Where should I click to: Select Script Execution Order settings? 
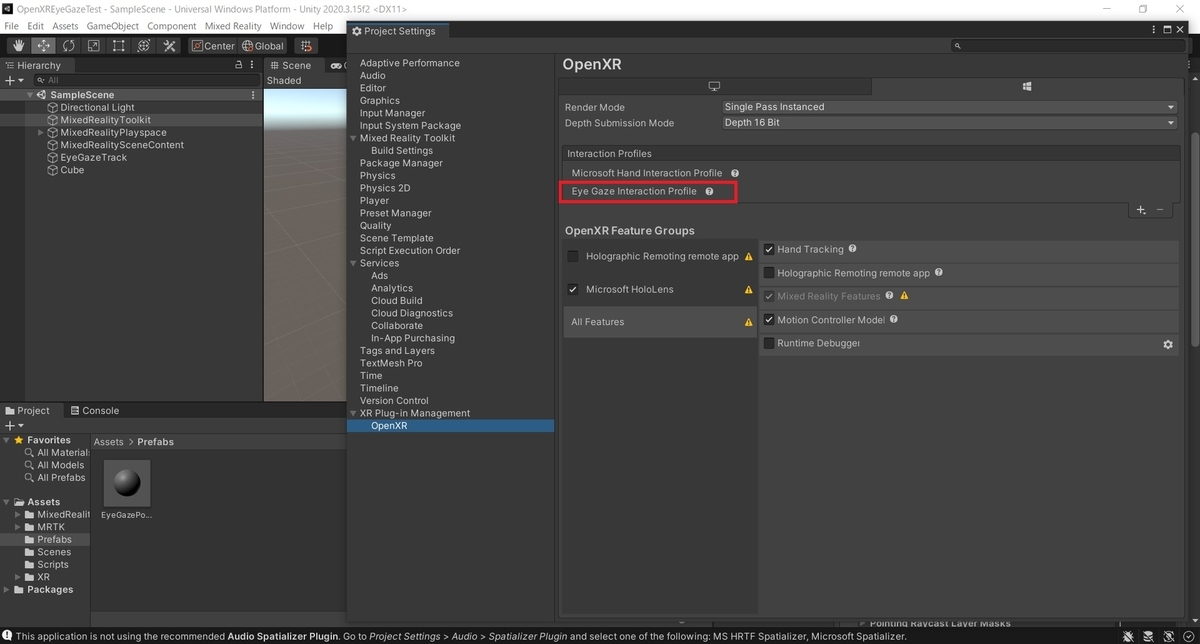410,251
